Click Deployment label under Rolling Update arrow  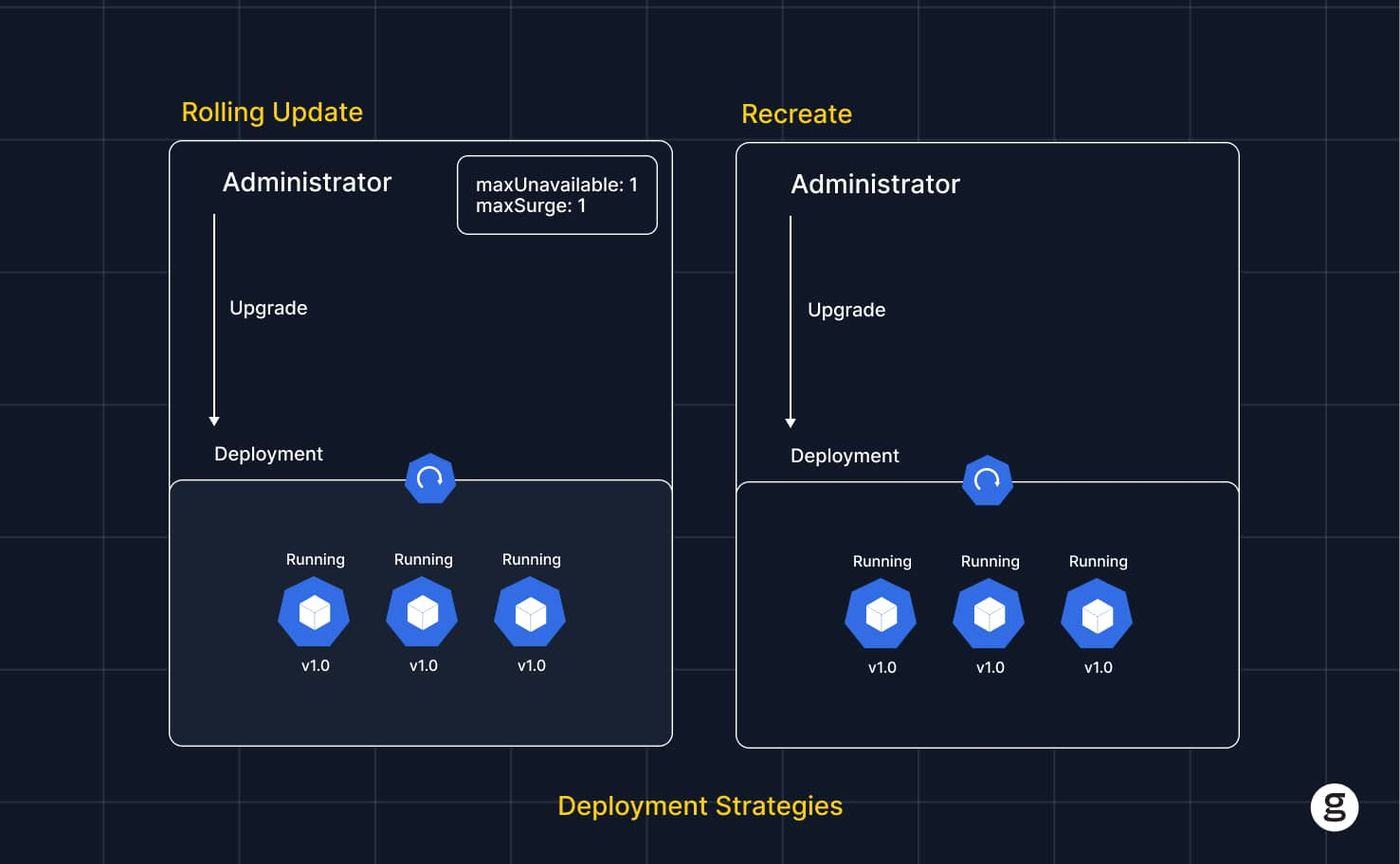tap(268, 454)
